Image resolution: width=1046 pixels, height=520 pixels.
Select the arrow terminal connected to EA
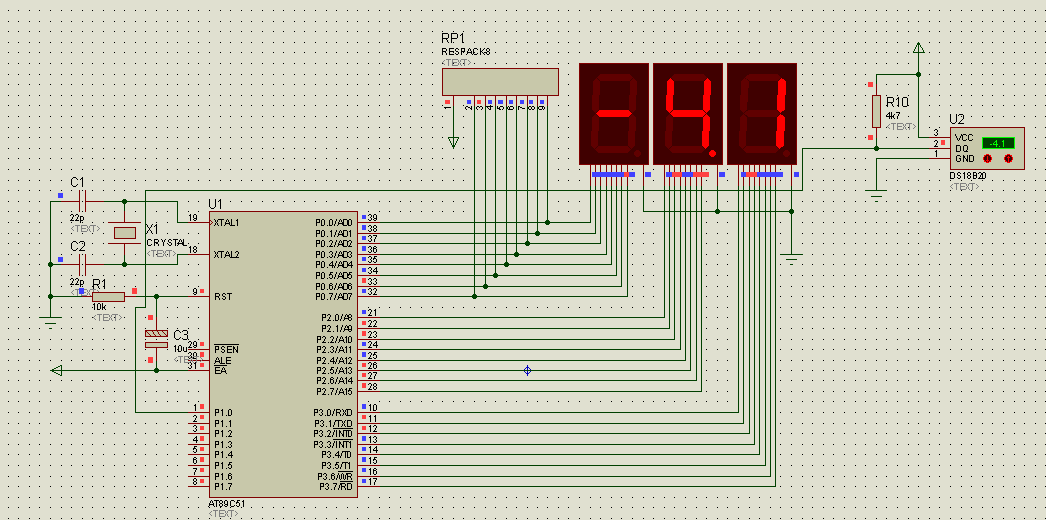point(57,371)
